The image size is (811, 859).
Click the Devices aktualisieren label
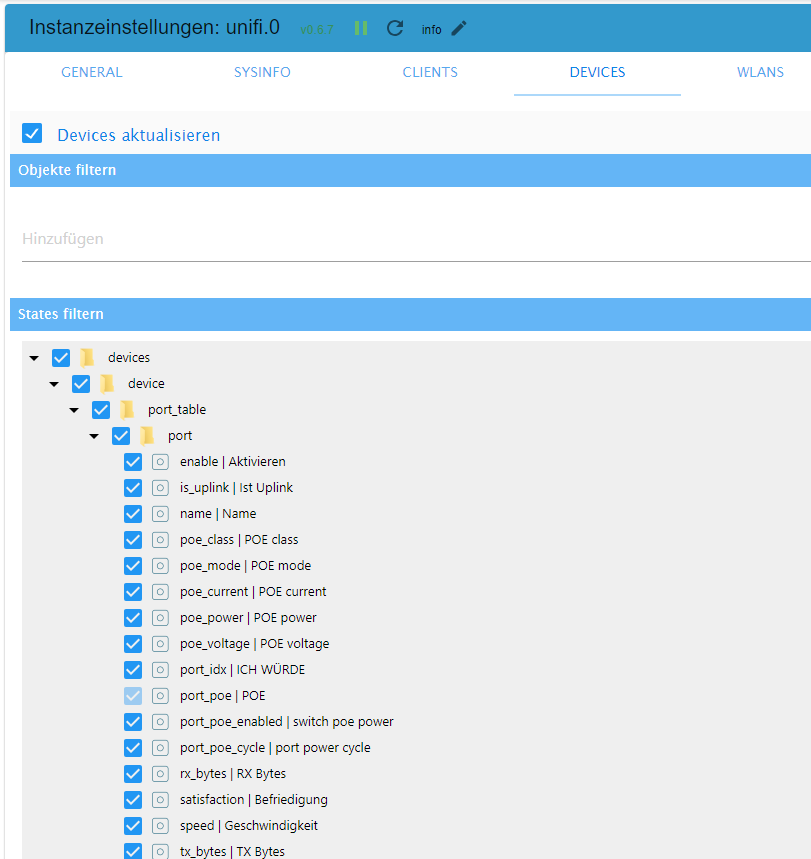(139, 135)
